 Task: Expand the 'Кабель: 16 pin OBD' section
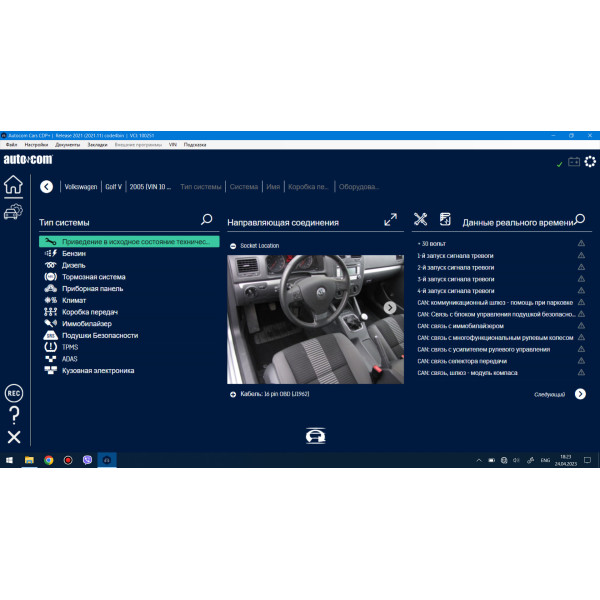233,394
